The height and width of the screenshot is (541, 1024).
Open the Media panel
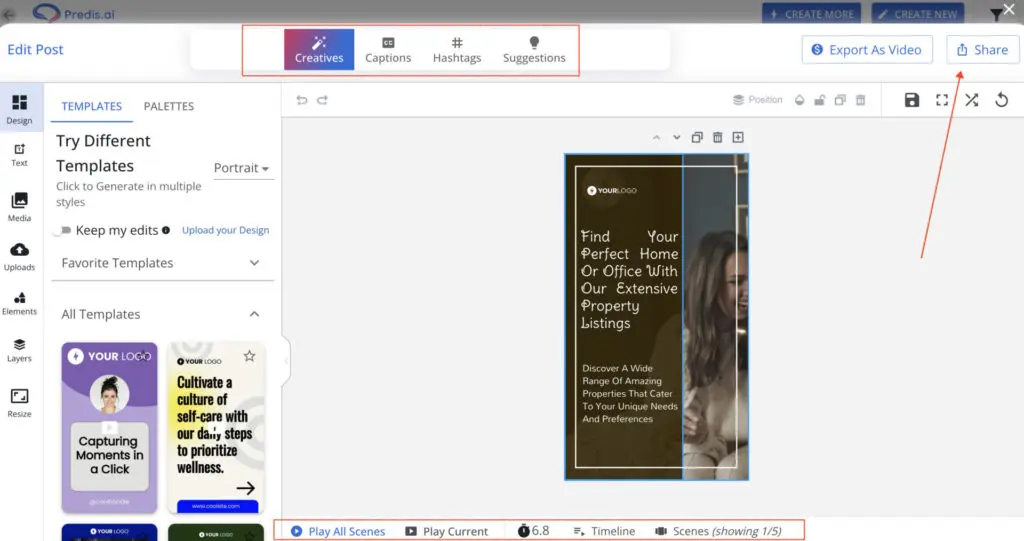pos(20,206)
